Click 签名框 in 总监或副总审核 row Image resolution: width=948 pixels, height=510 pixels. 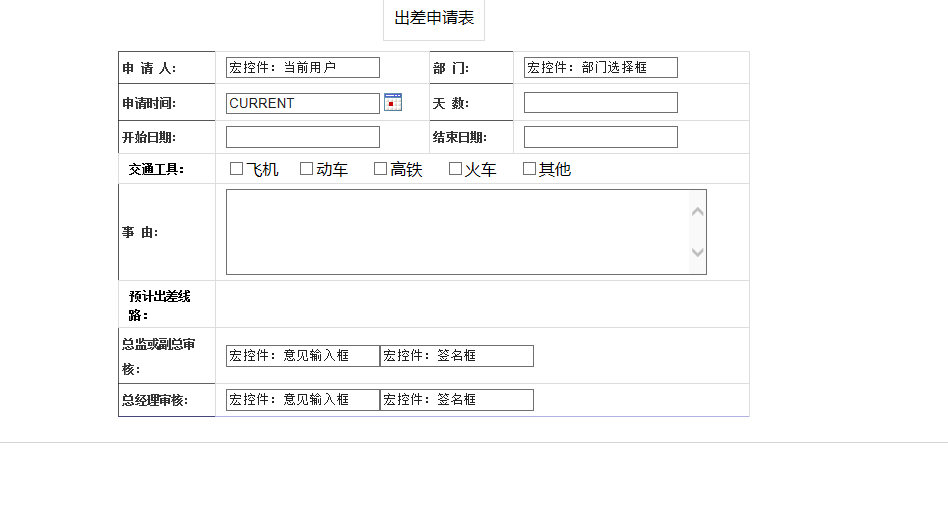click(457, 356)
